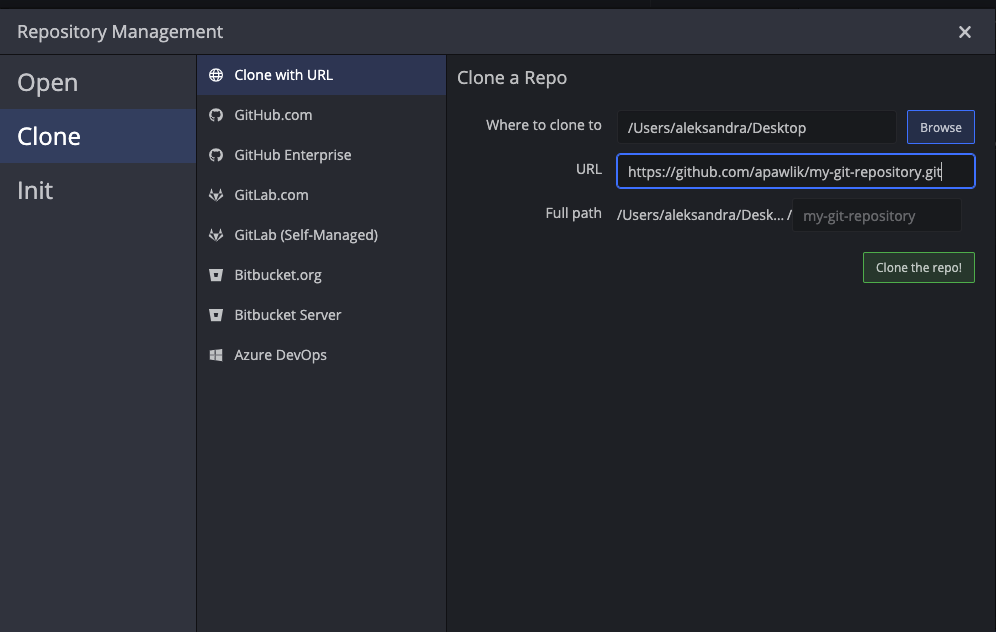996x632 pixels.
Task: Select GitLab.com as clone source
Action: tap(321, 195)
